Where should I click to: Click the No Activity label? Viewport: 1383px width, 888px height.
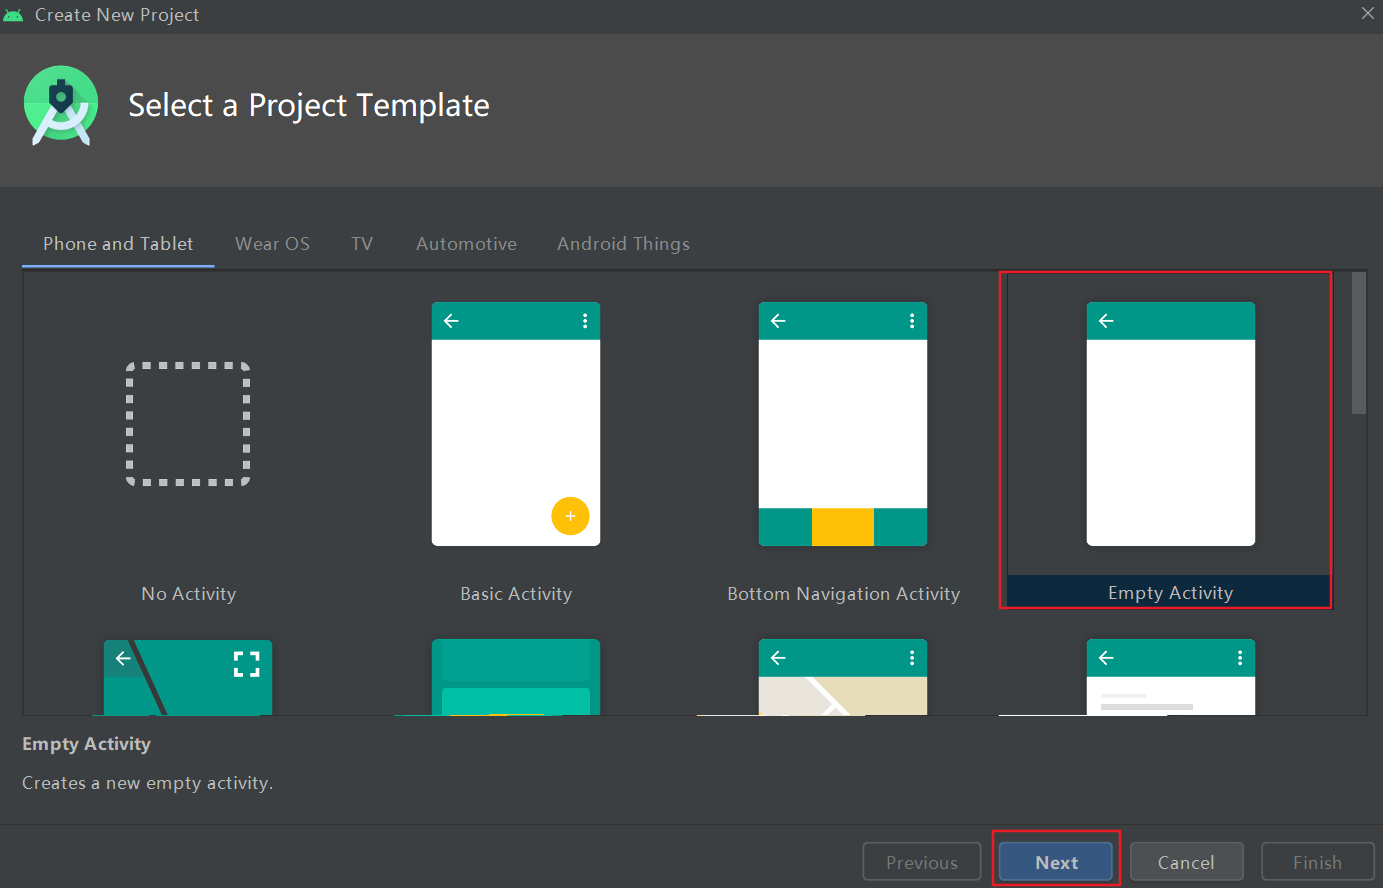[189, 594]
